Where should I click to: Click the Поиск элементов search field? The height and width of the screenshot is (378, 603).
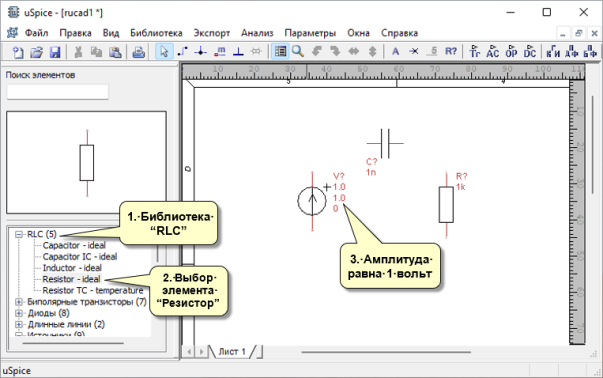(x=58, y=92)
